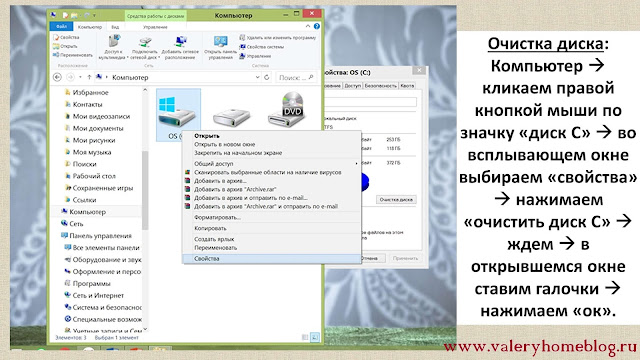This screenshot has width=640, height=360.
Task: Refresh the Компьютер address bar
Action: point(267,77)
